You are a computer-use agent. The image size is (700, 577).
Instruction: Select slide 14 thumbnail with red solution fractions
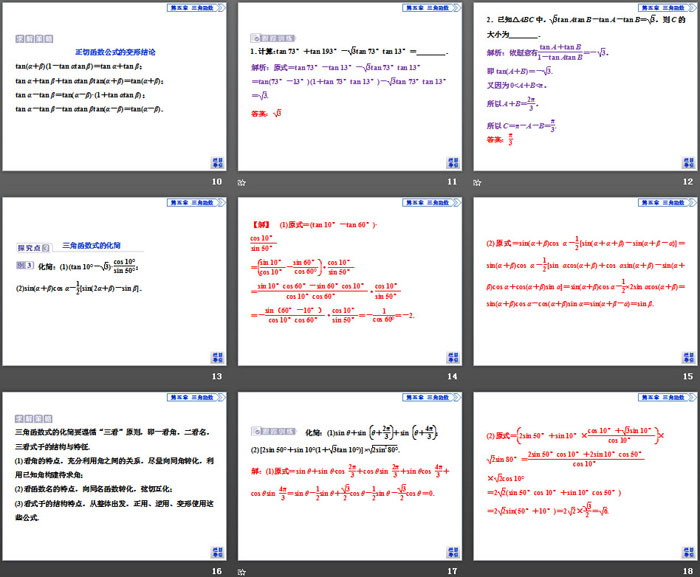[x=350, y=281]
